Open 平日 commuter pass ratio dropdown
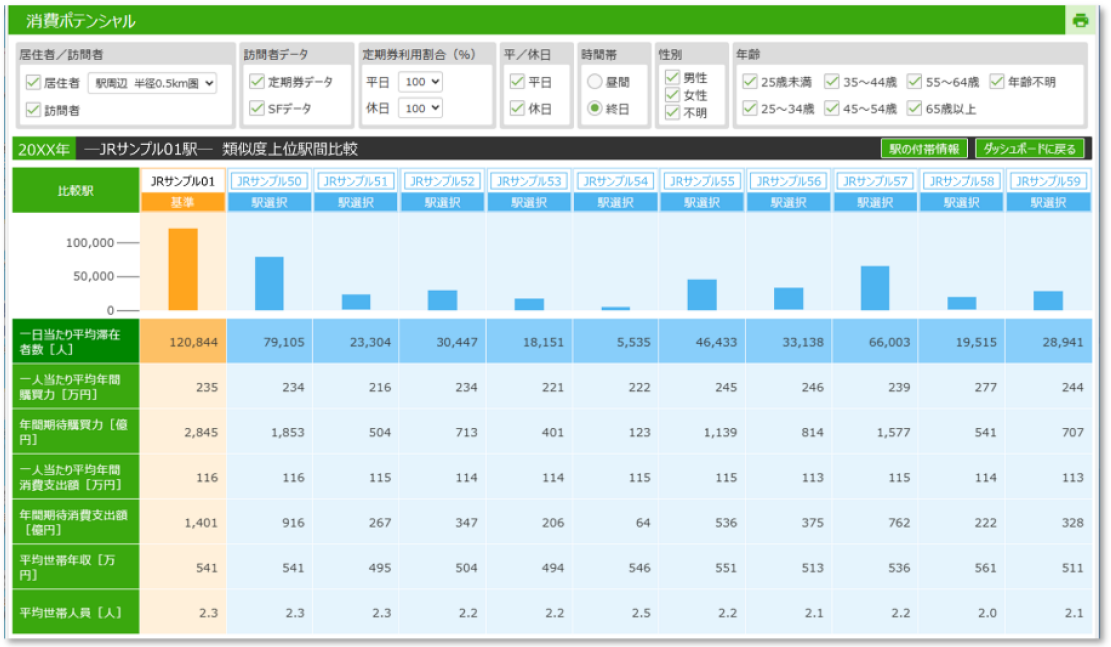 (x=420, y=81)
